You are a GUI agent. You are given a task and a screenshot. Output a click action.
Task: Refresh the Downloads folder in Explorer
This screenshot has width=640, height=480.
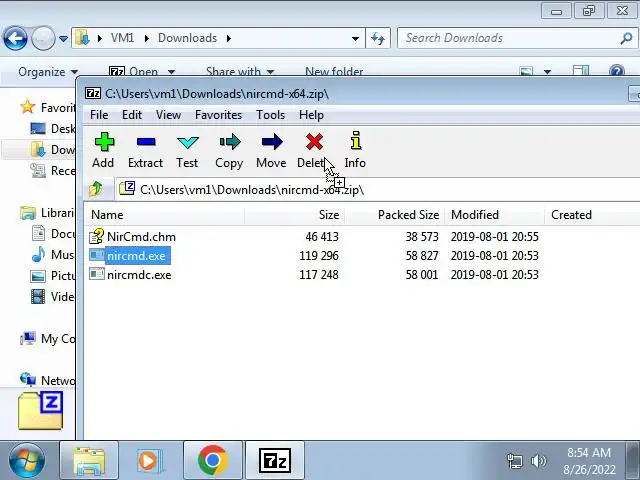(x=378, y=38)
